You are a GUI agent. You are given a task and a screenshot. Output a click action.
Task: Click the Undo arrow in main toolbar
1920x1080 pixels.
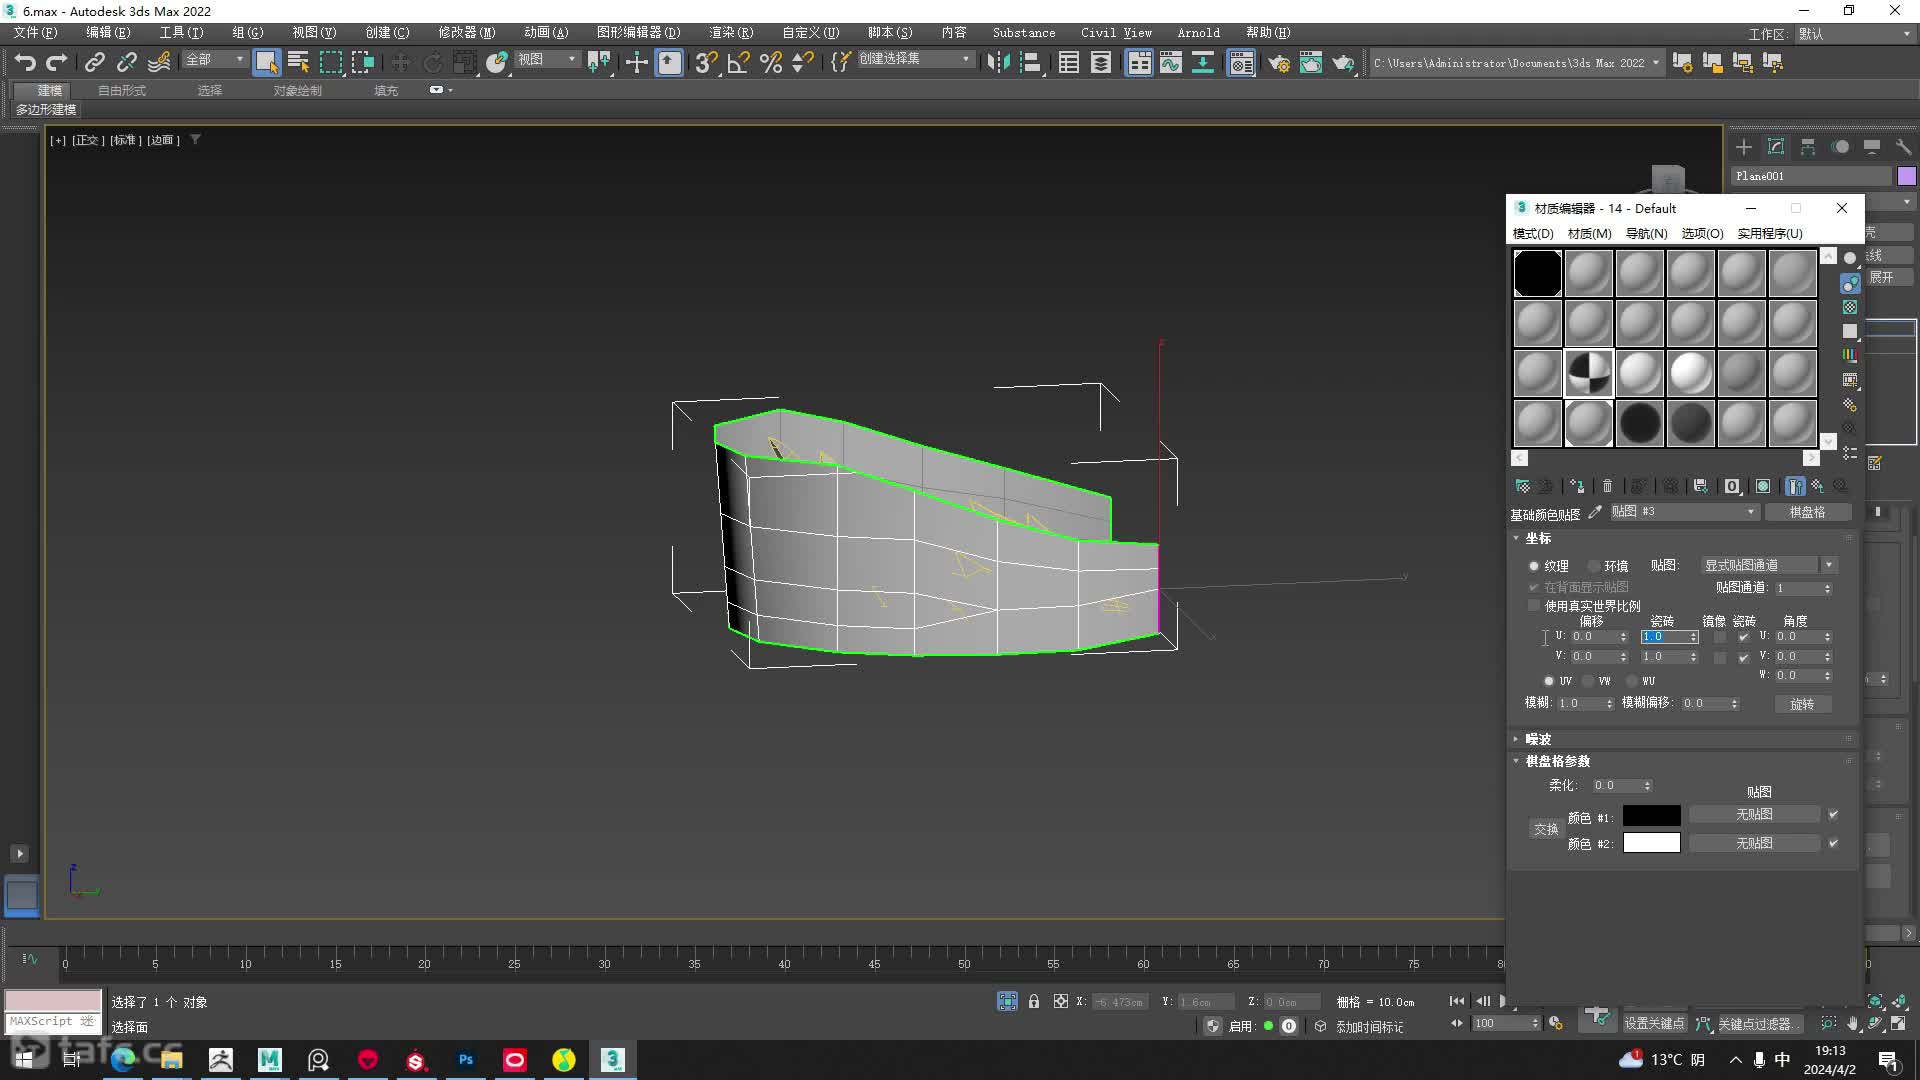click(25, 62)
